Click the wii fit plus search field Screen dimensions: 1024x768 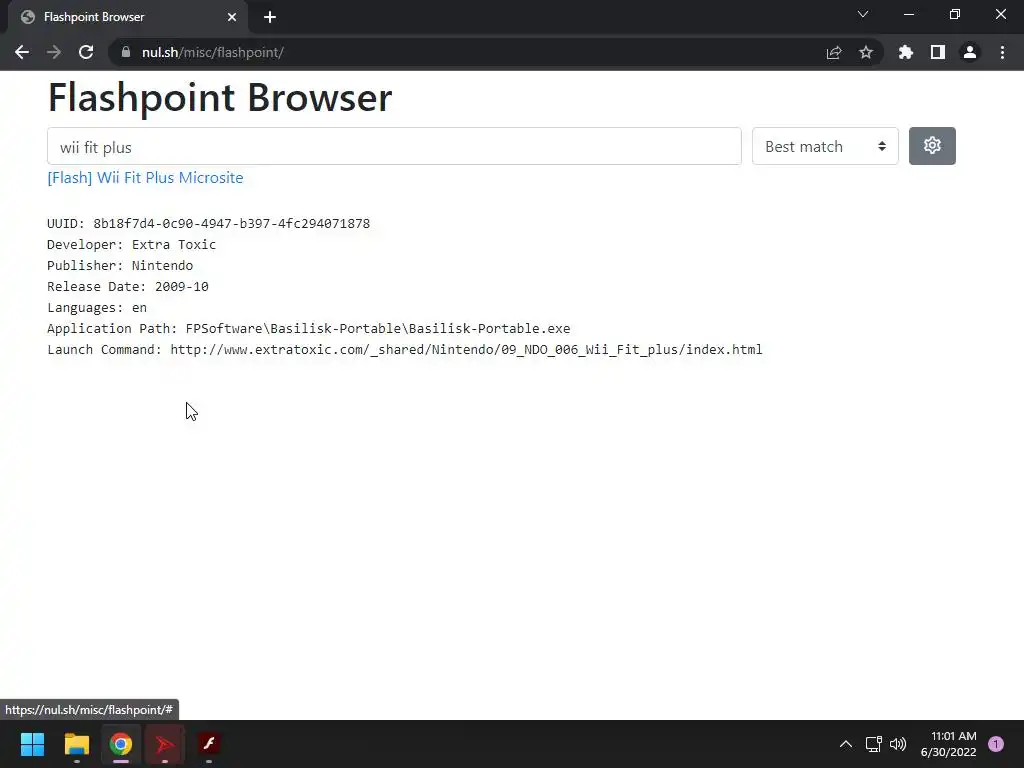point(394,146)
